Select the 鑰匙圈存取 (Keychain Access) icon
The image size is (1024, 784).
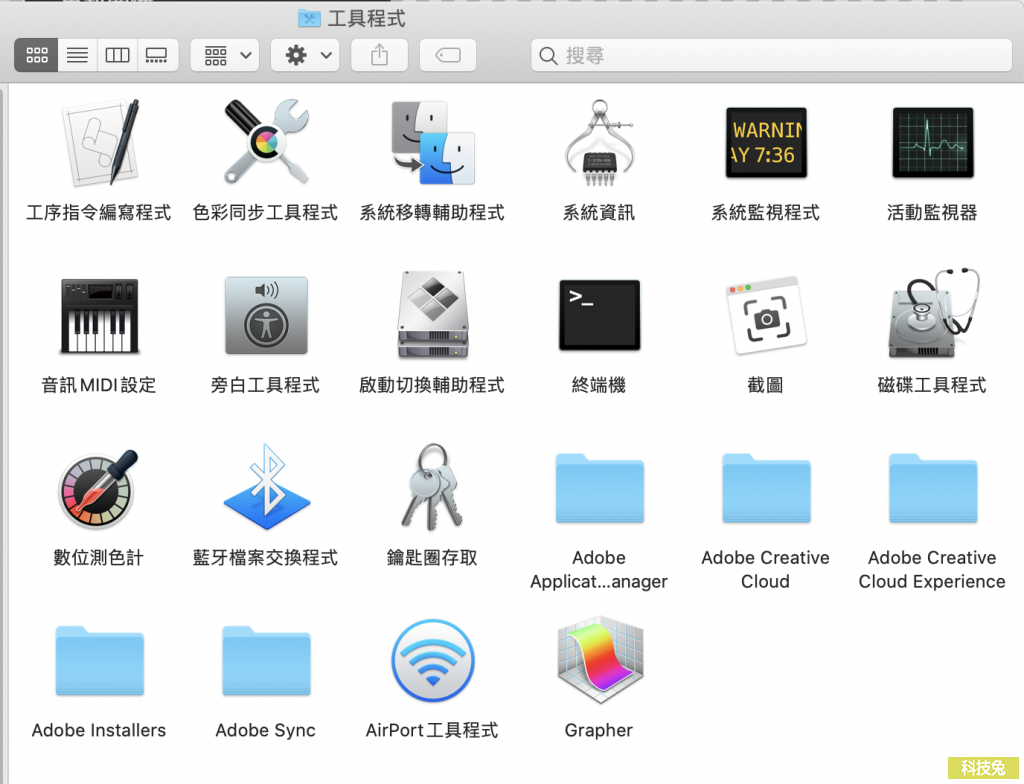click(x=432, y=487)
